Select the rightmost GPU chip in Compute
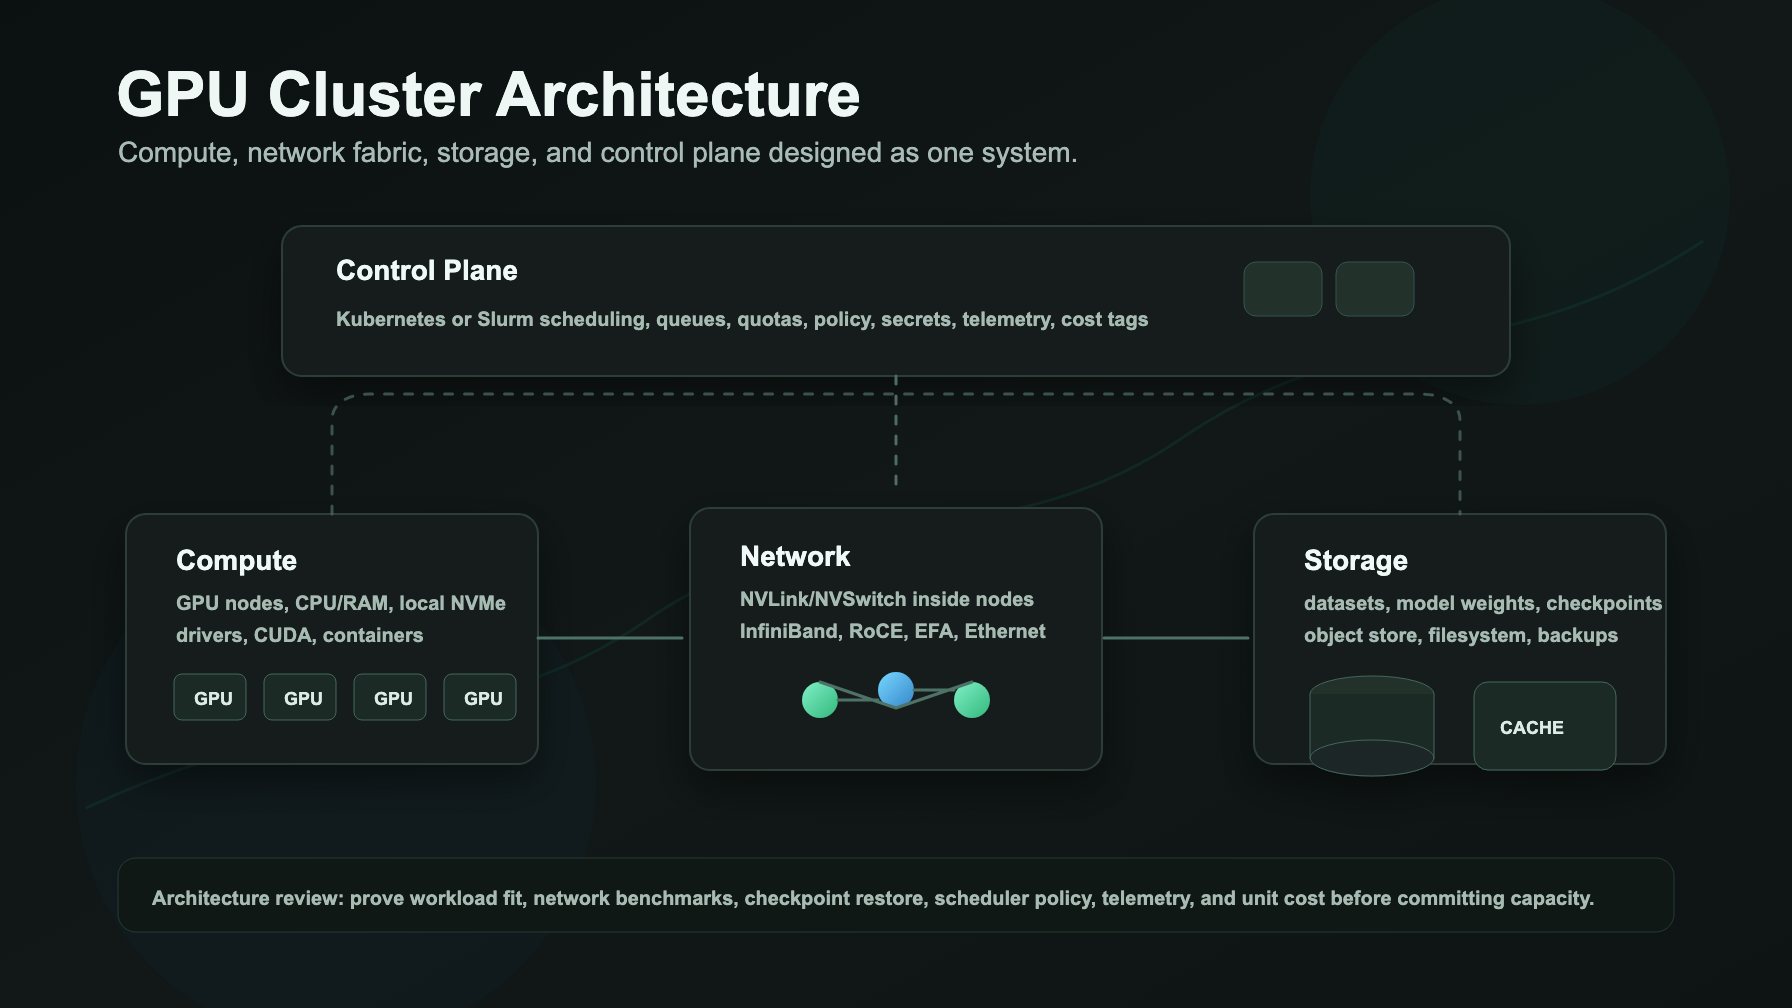 point(480,697)
